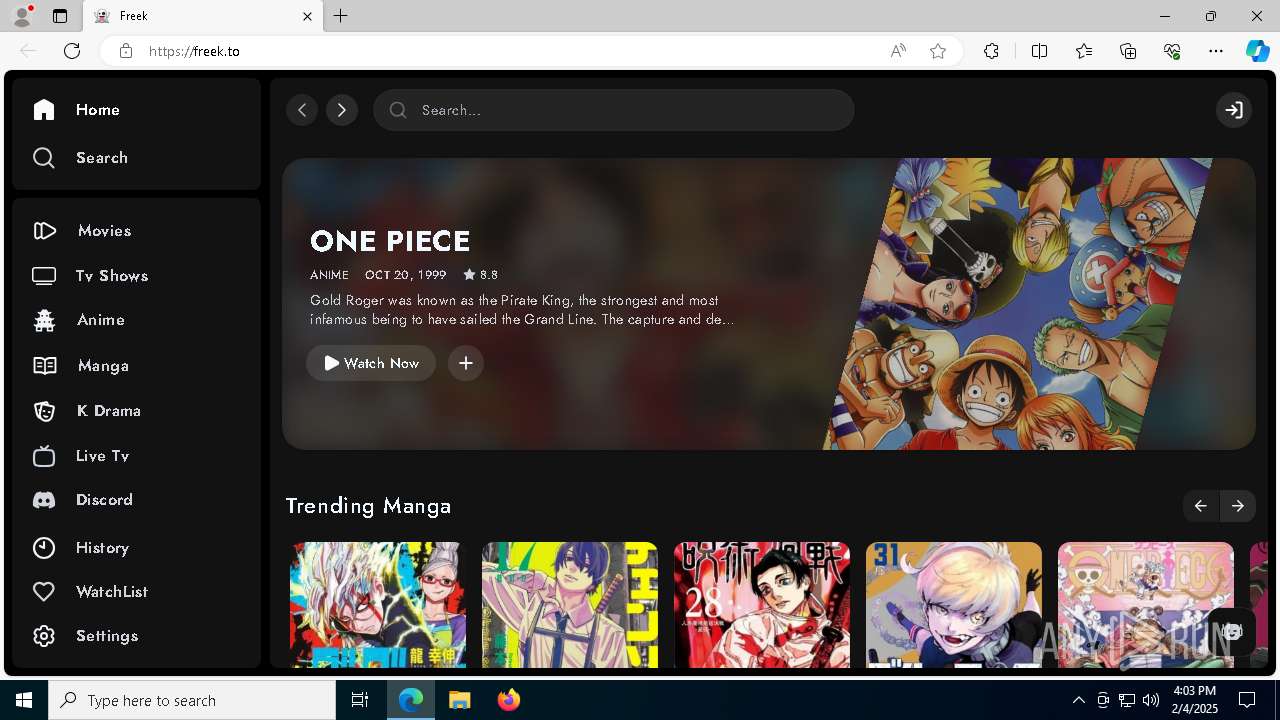Open the browser Extensions icon

click(x=991, y=51)
